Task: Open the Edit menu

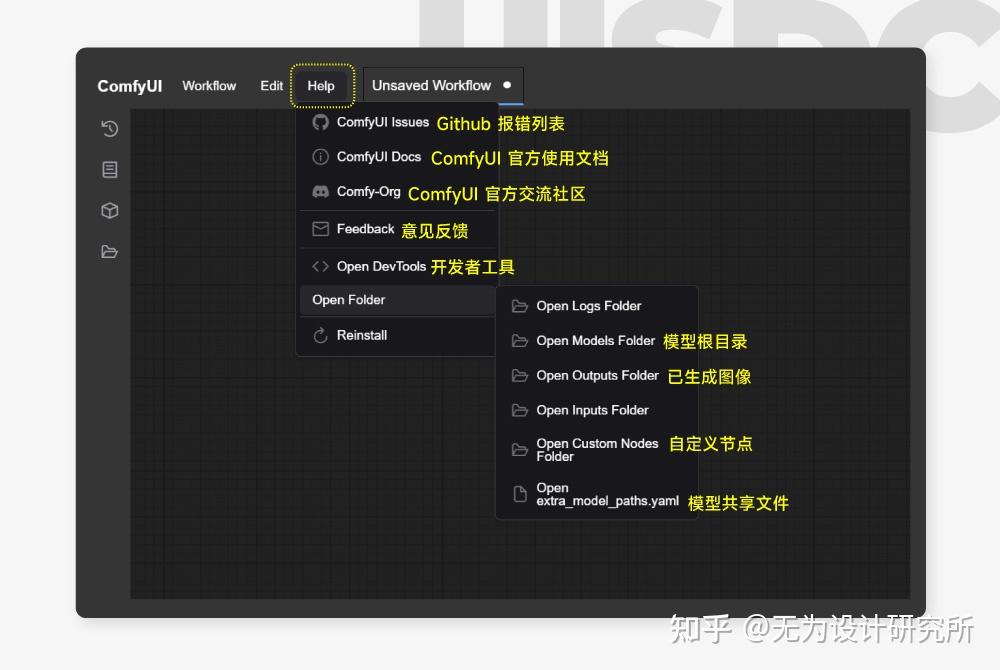Action: click(271, 86)
